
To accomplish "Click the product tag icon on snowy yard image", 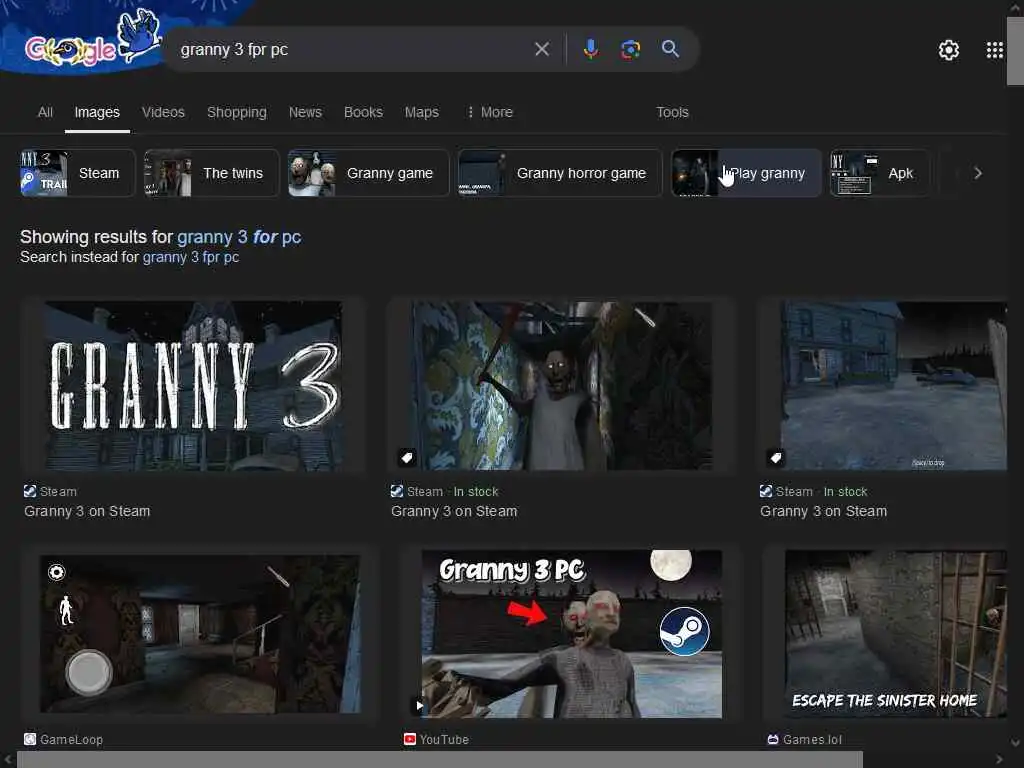I will (776, 457).
